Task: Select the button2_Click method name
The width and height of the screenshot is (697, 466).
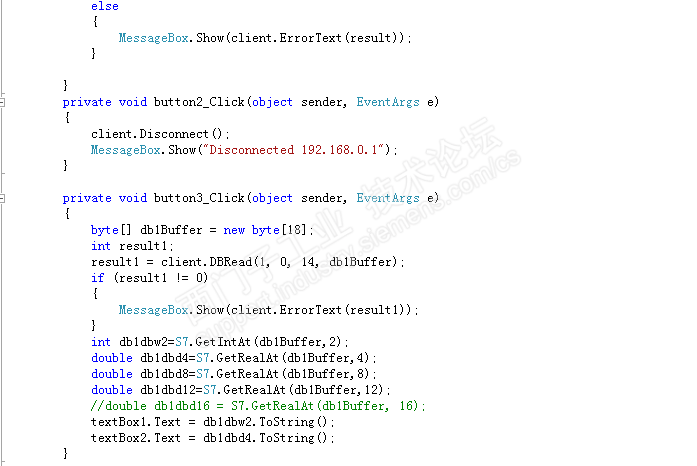Action: (199, 102)
